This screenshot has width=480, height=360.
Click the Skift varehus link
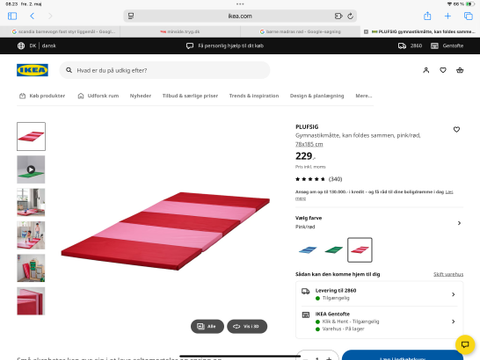point(448,274)
